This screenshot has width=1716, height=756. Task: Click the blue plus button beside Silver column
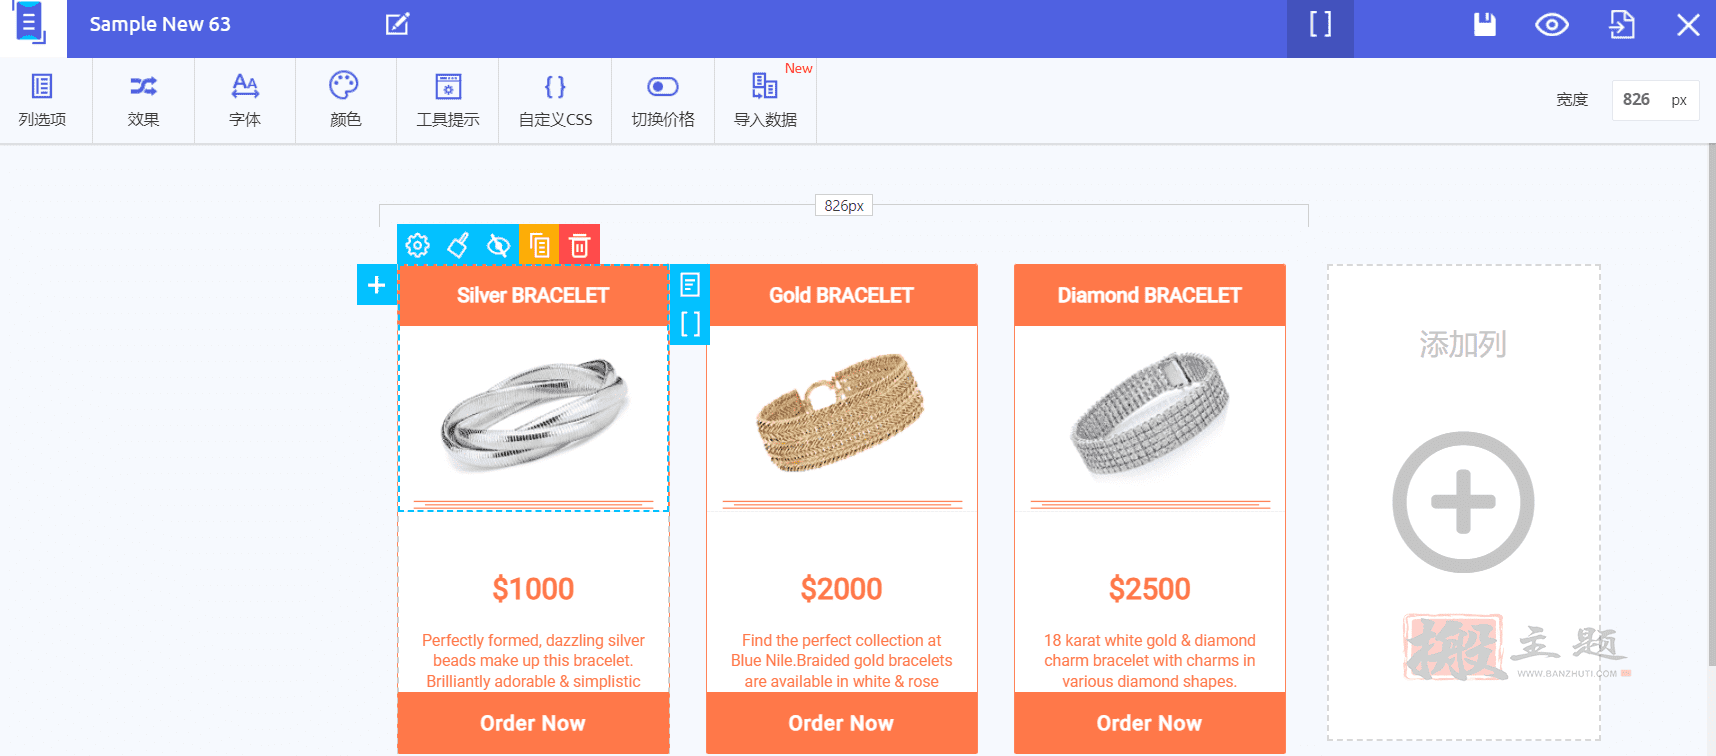click(377, 285)
